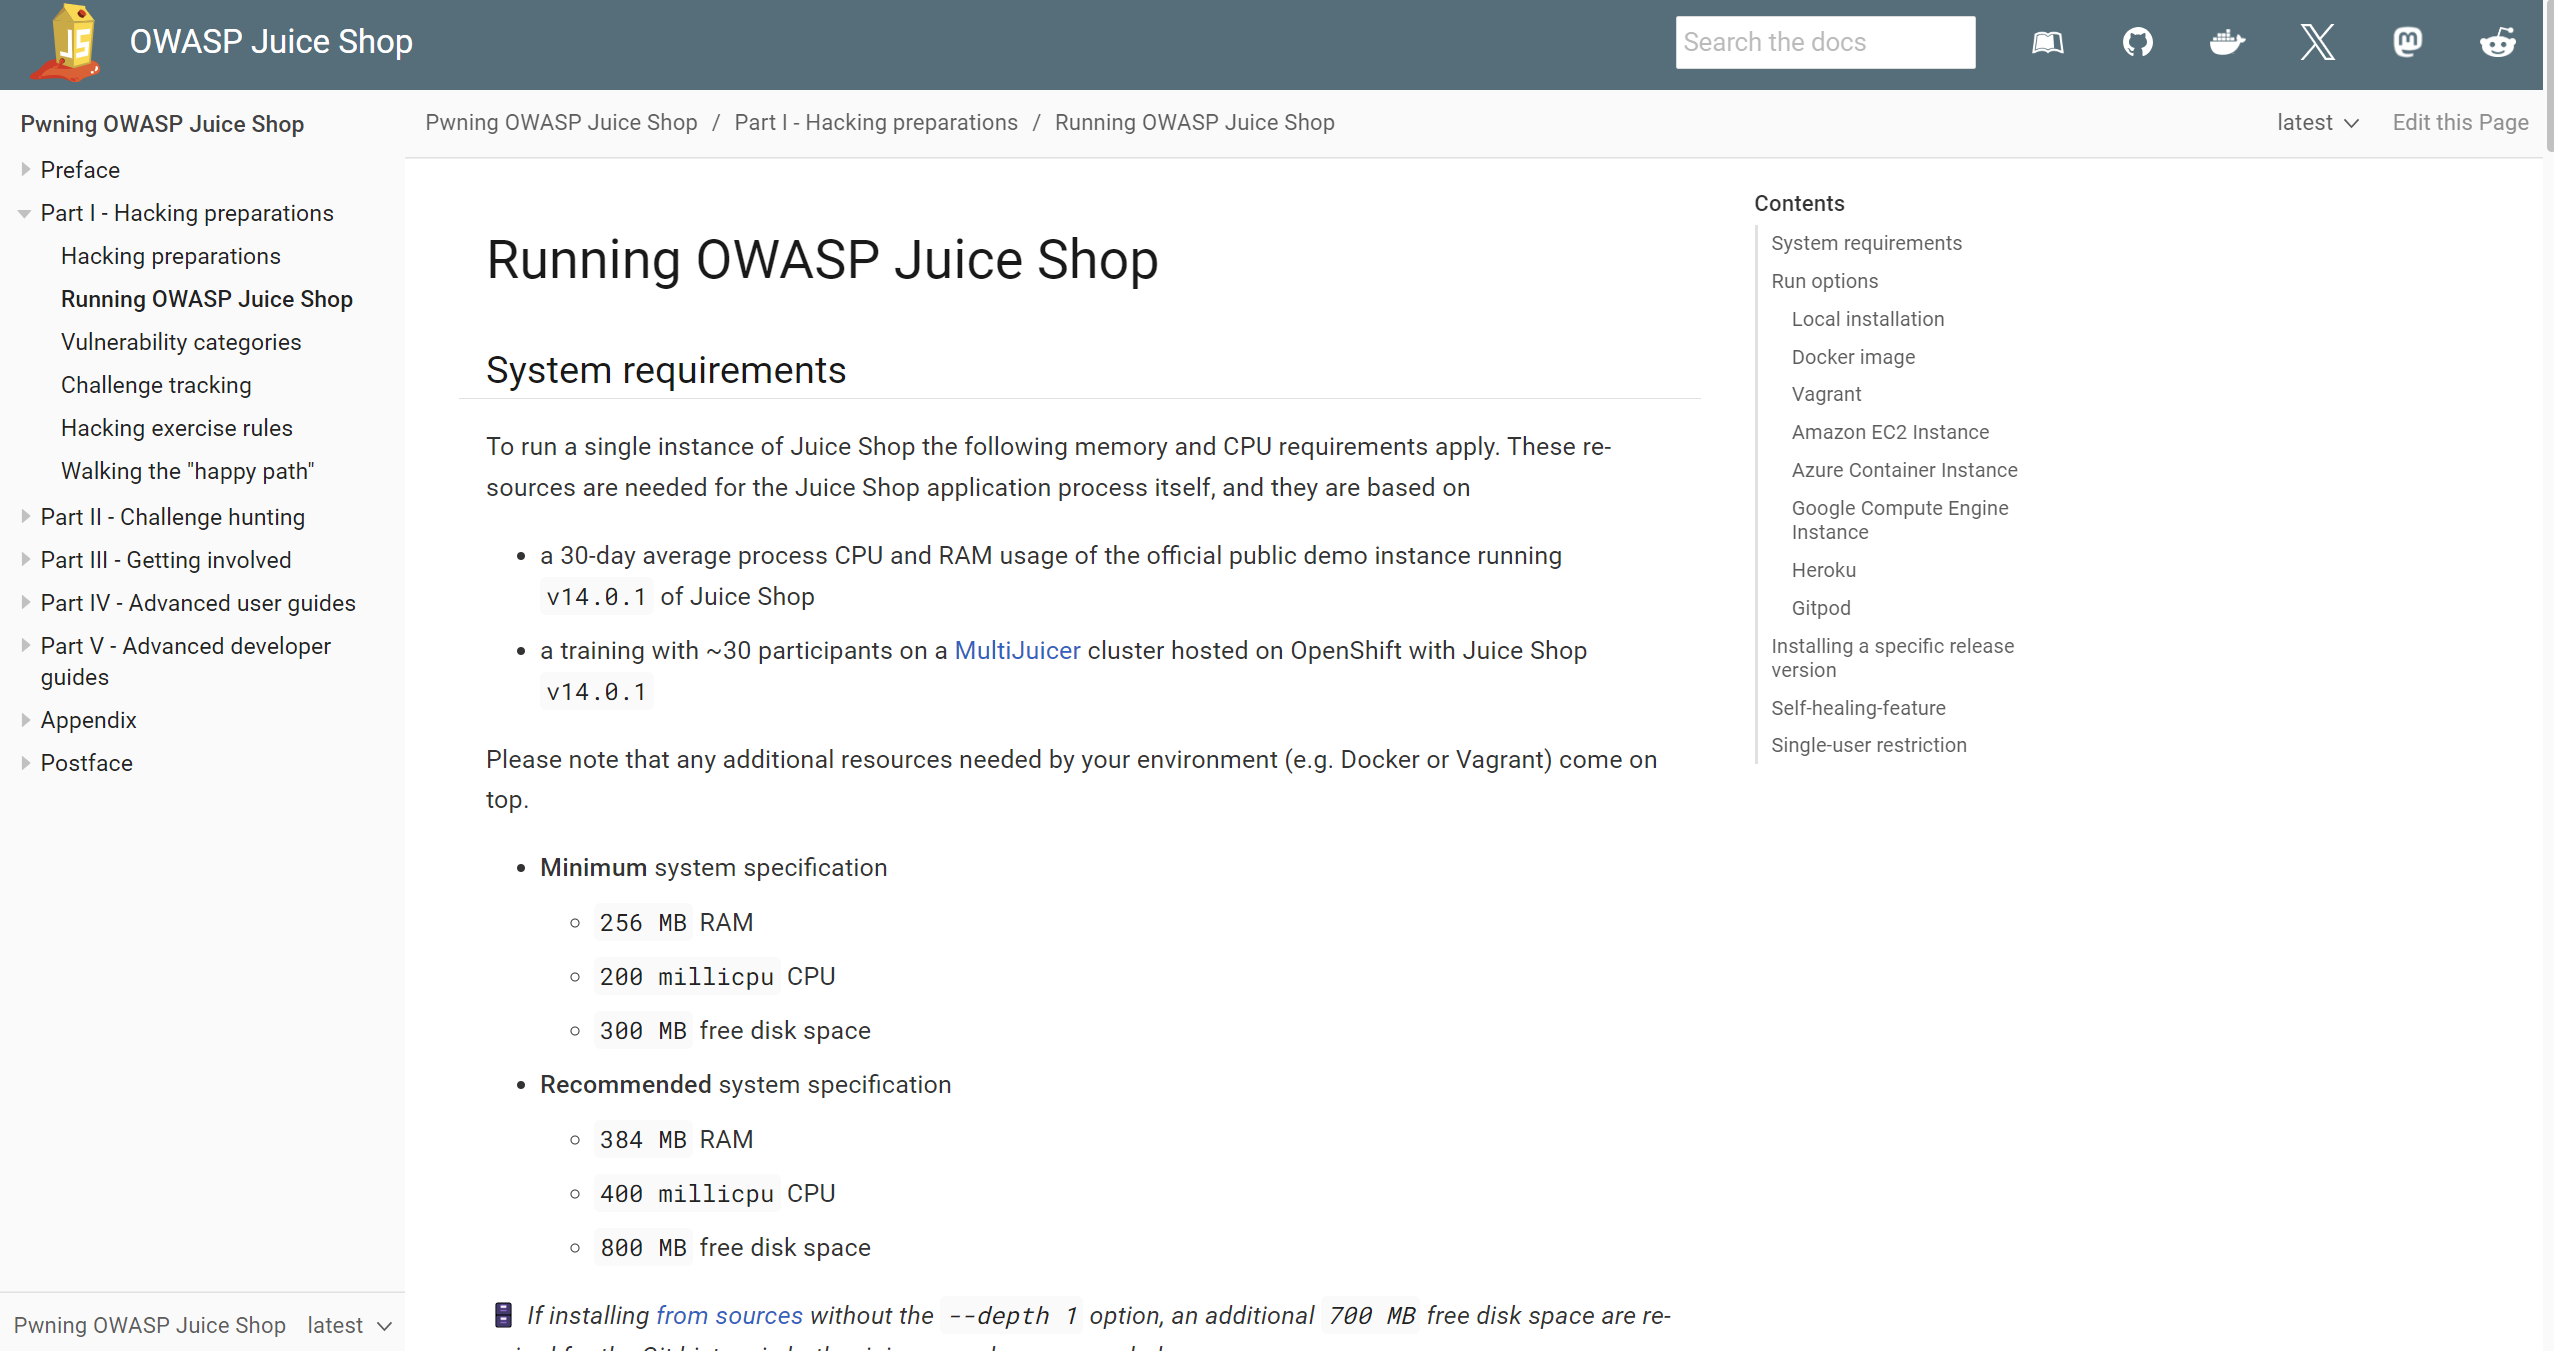Jump to Single-user restriction in Contents
2554x1351 pixels.
pos(1868,745)
